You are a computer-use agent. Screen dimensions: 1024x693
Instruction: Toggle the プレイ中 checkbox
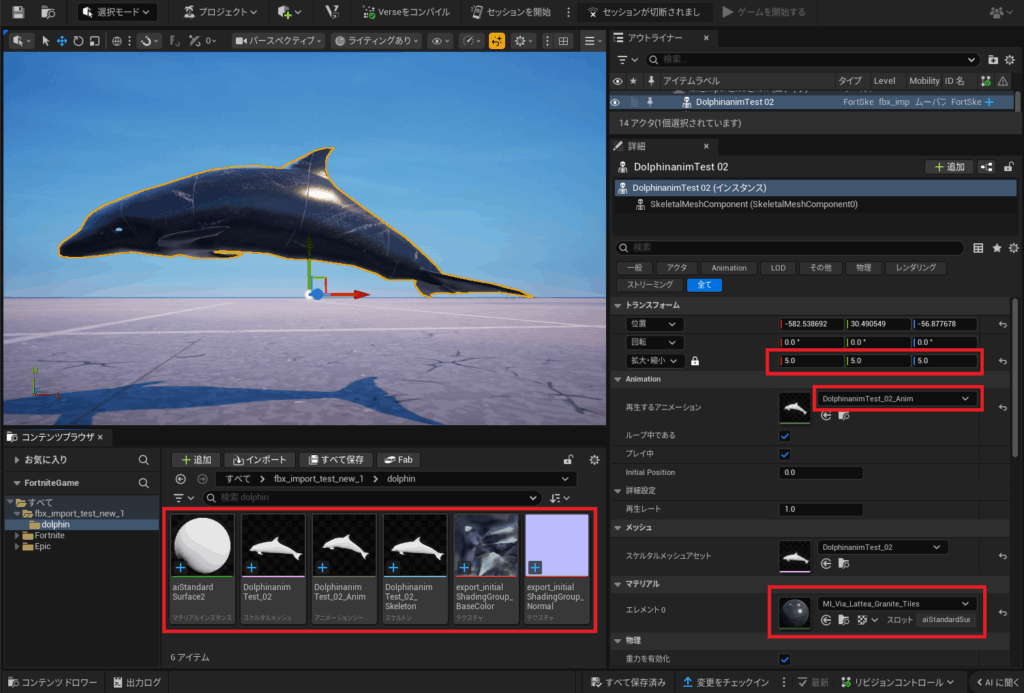[785, 454]
